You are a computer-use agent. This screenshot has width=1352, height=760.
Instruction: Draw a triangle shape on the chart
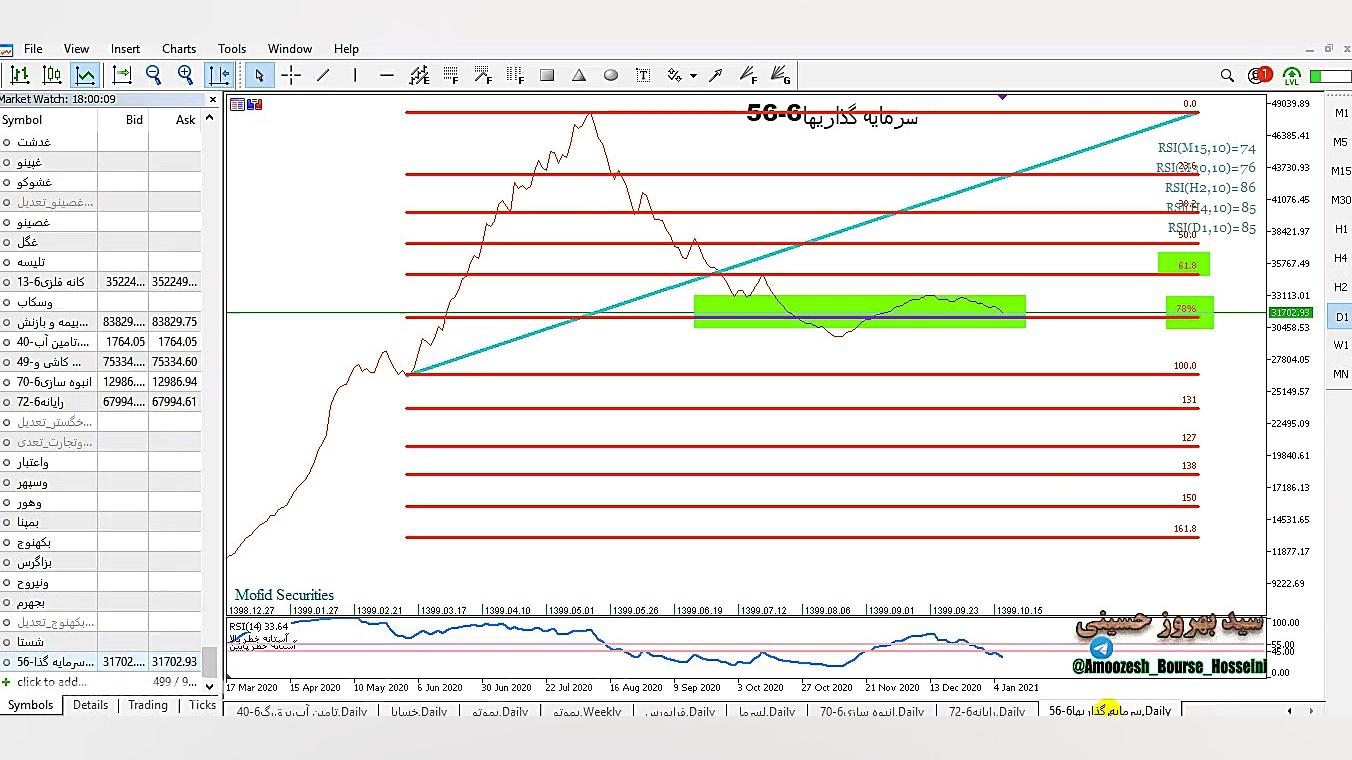pos(579,75)
